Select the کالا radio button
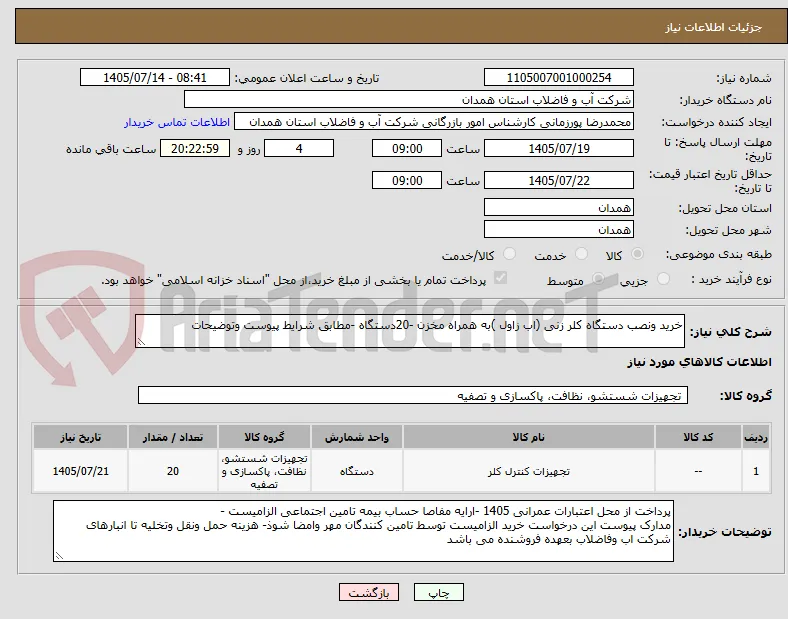 point(637,254)
